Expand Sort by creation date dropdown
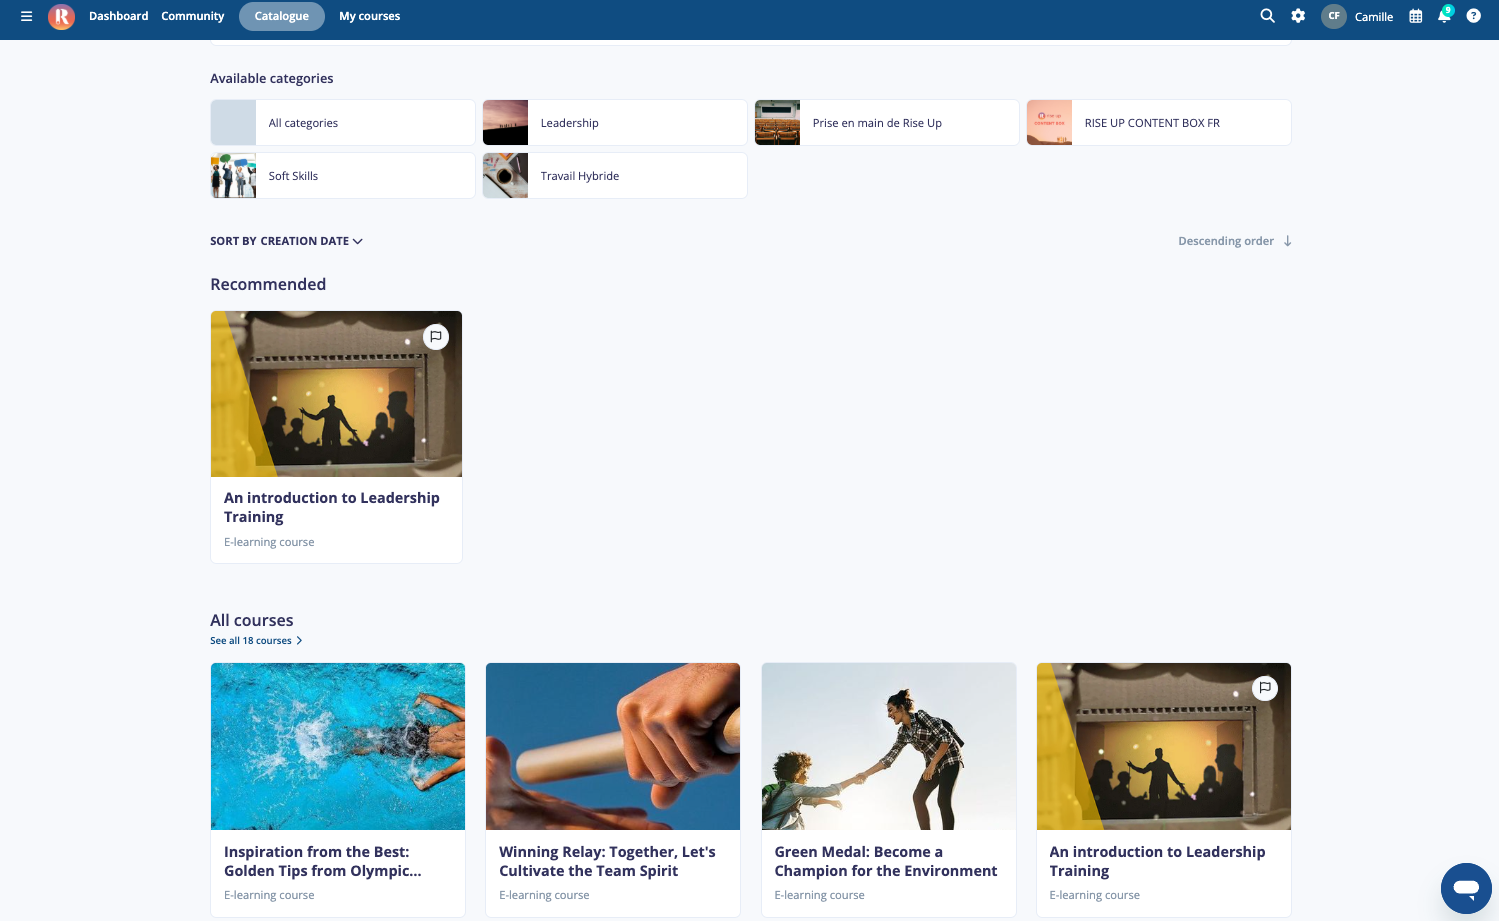Viewport: 1499px width, 921px height. click(286, 241)
